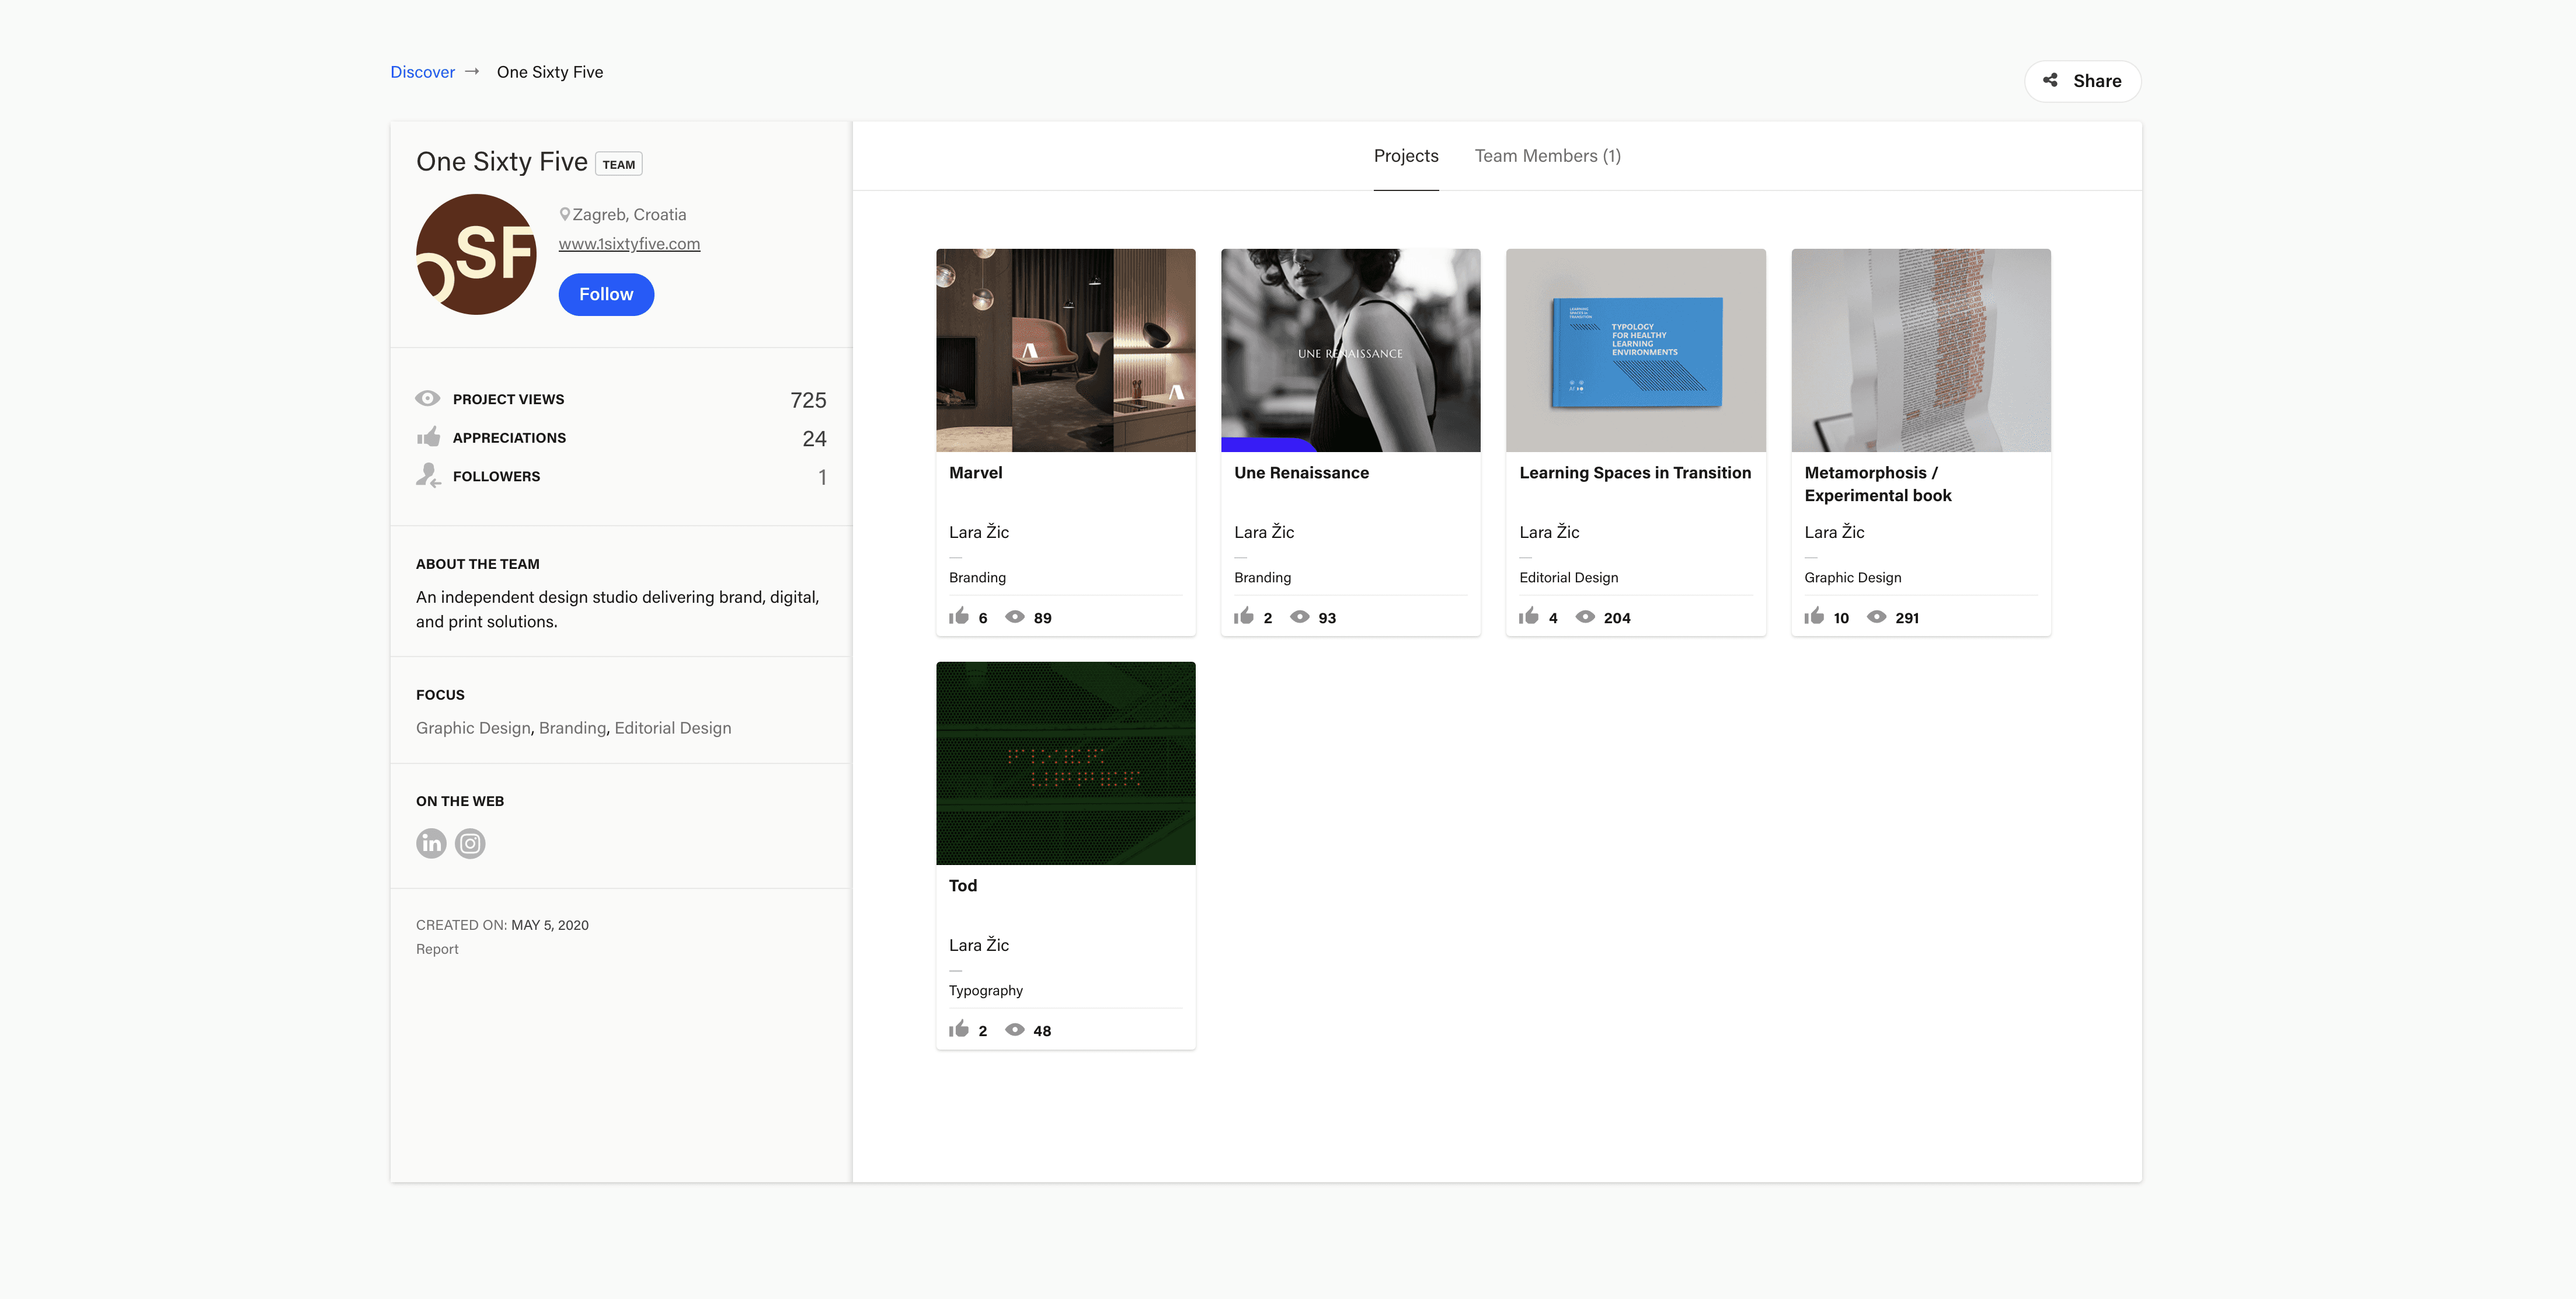Click the eye views icon on Metamorphosis card

pos(1877,617)
